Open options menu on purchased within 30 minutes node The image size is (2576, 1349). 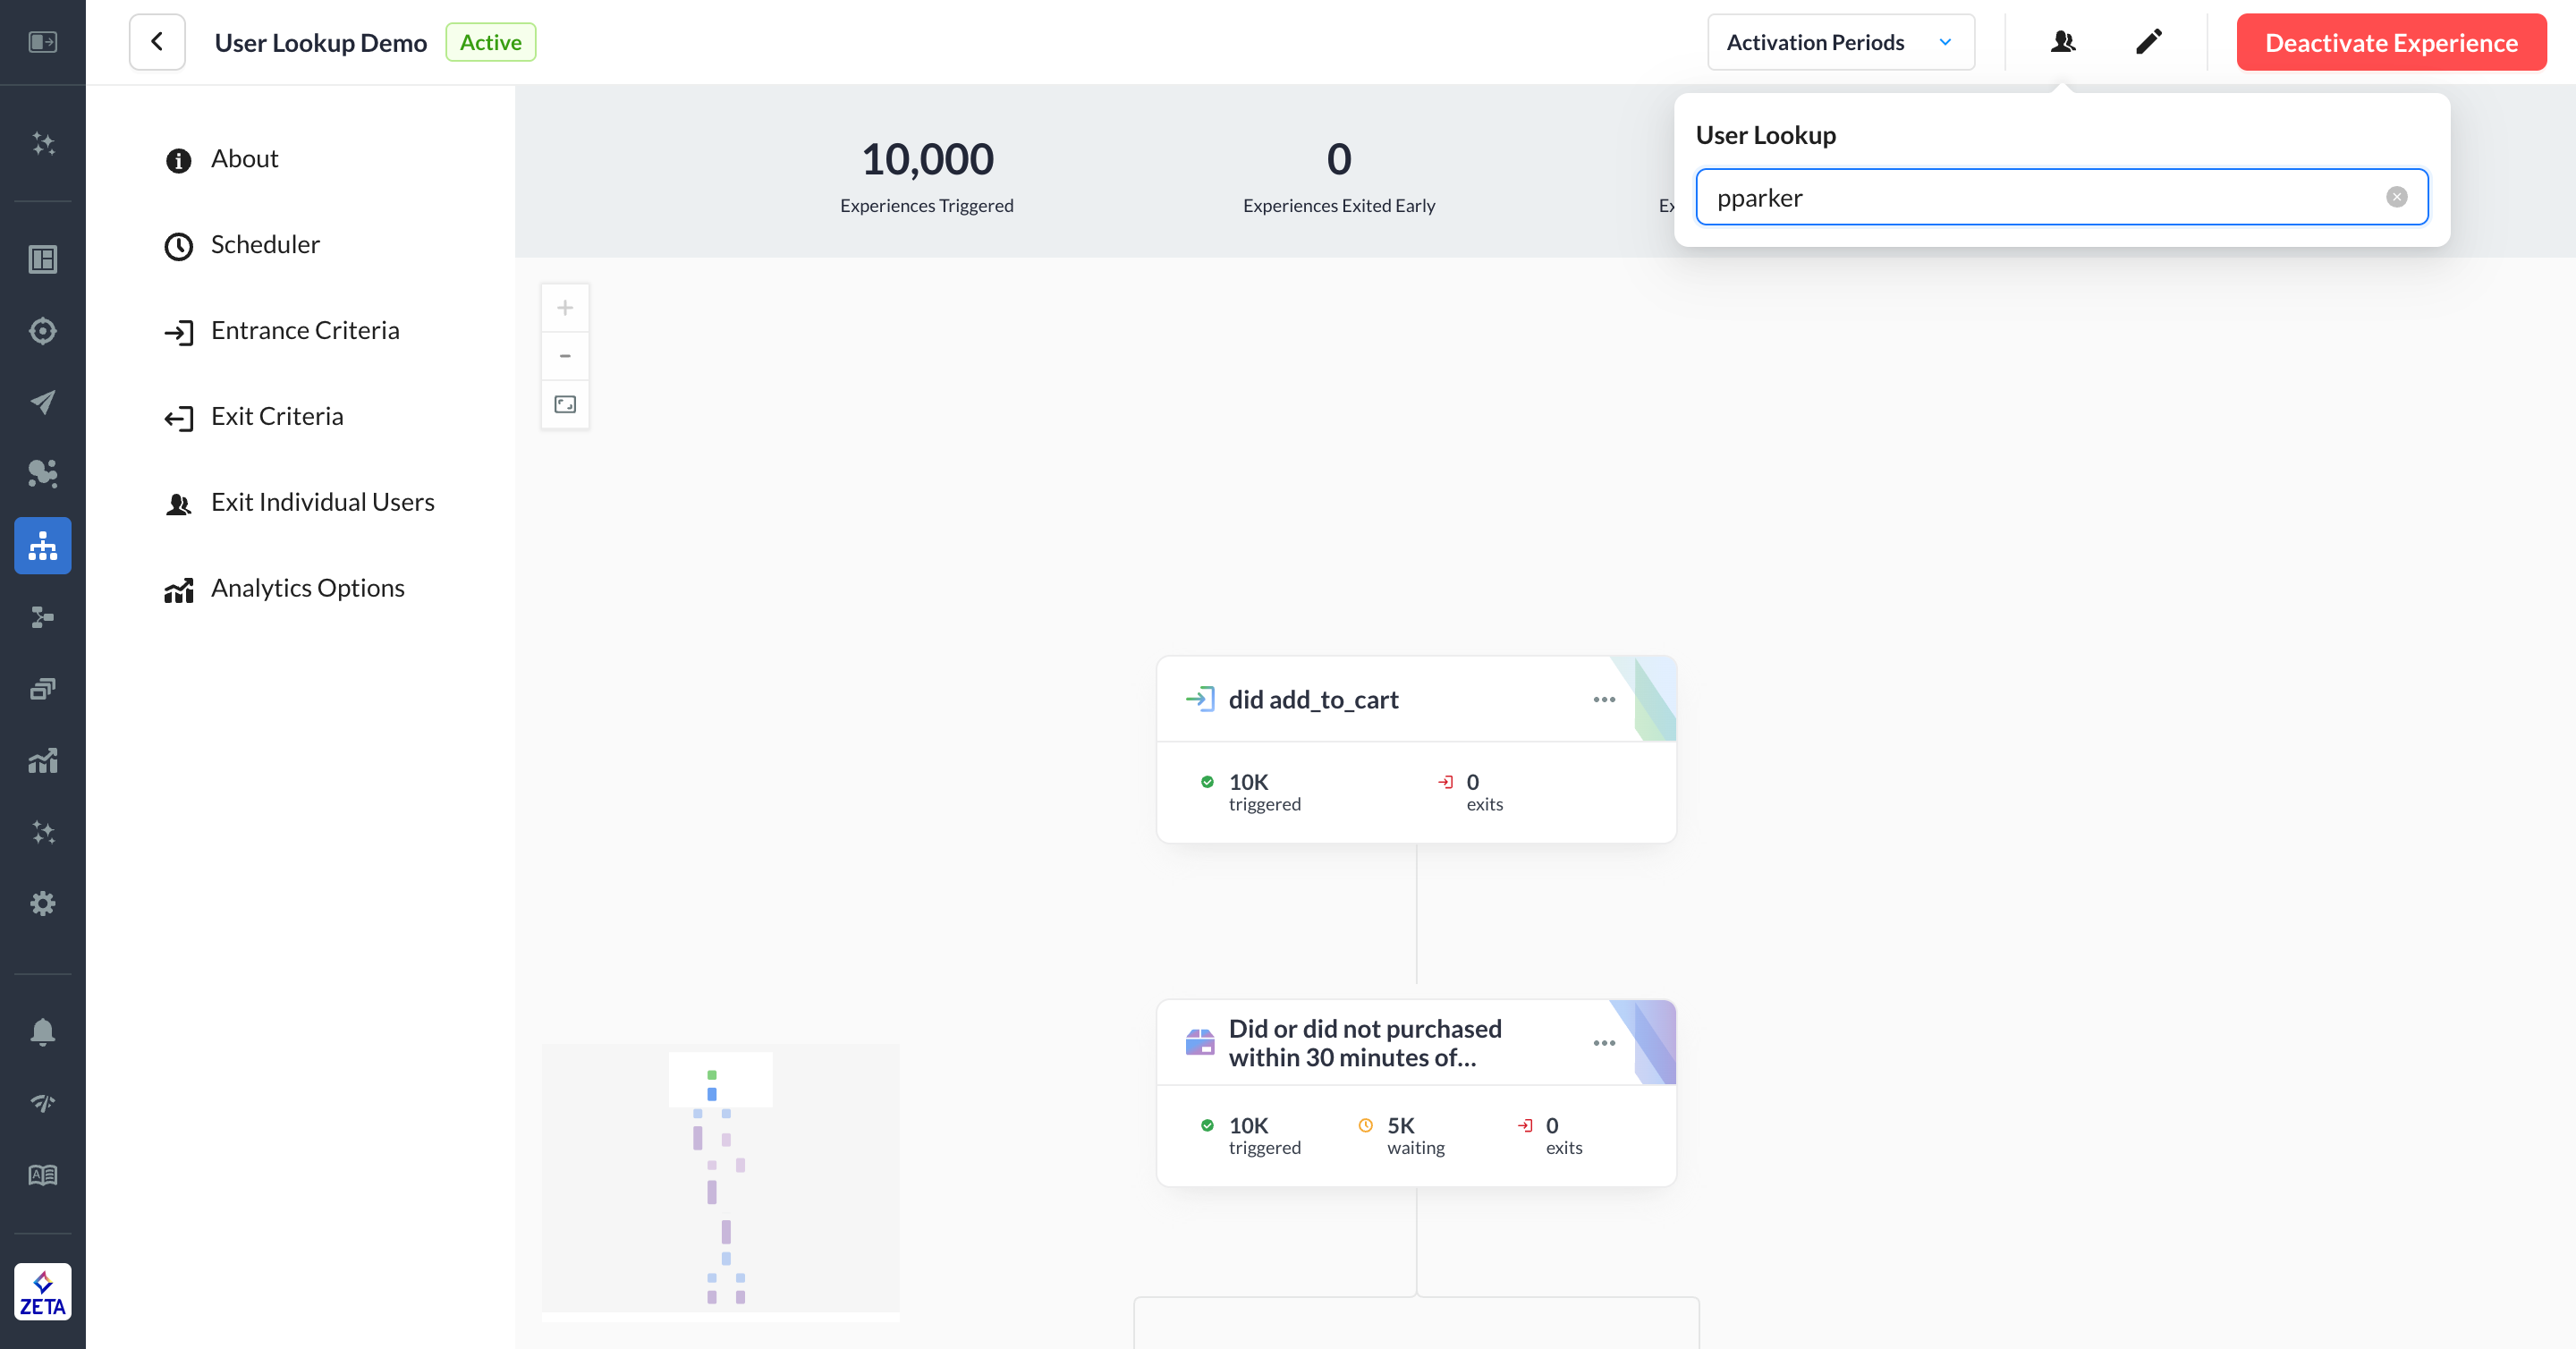(1604, 1043)
